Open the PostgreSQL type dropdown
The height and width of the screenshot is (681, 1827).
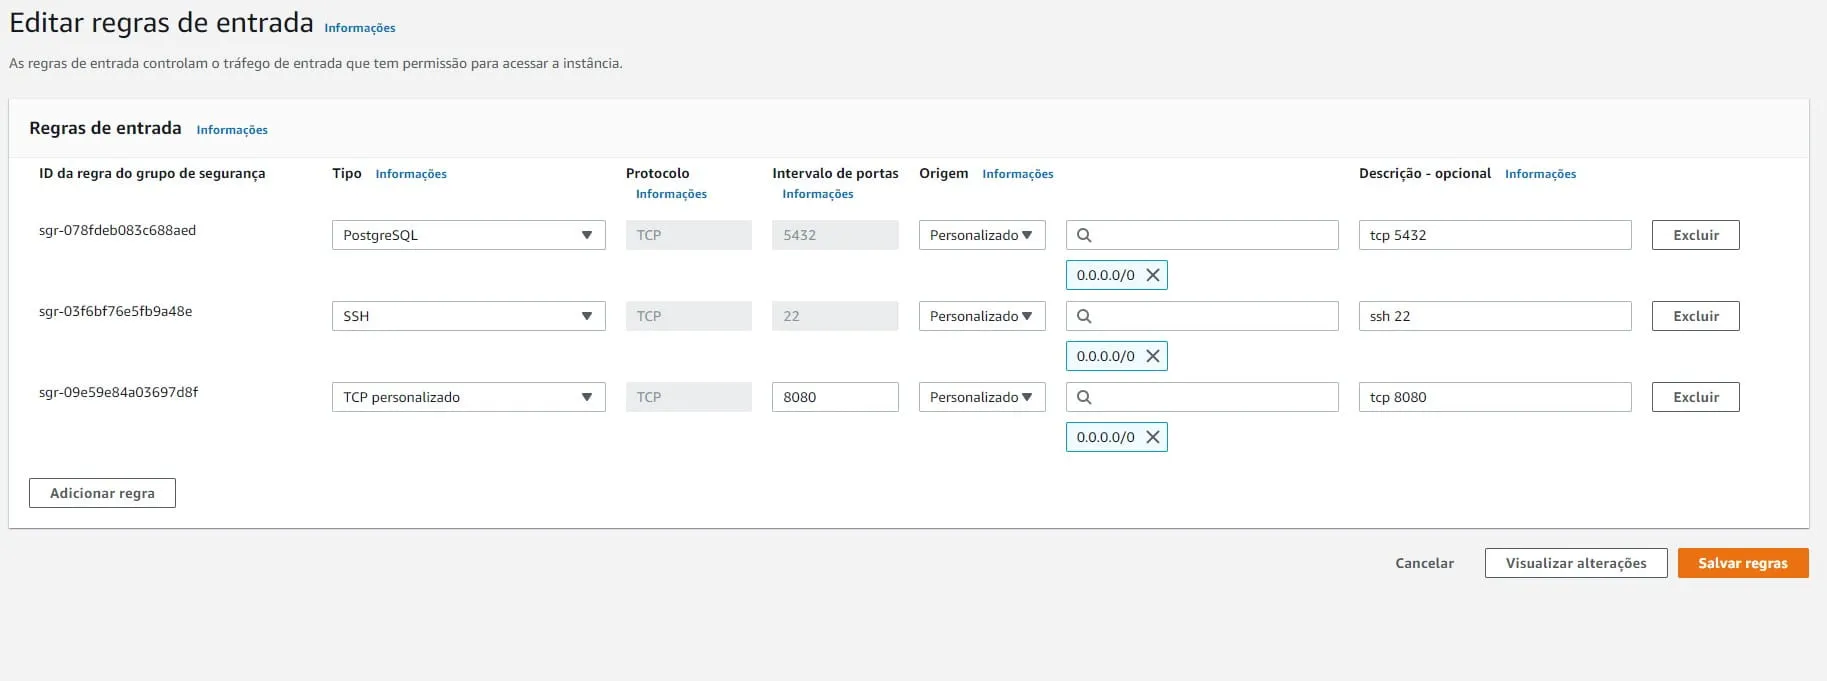pos(468,235)
